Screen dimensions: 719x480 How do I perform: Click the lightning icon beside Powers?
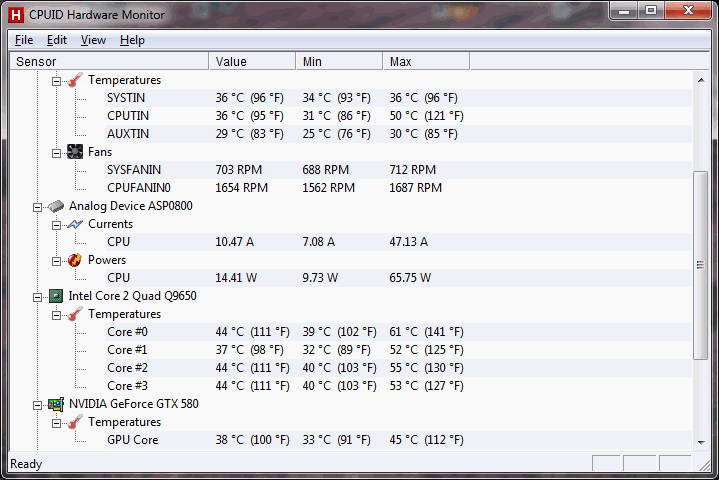tap(75, 260)
